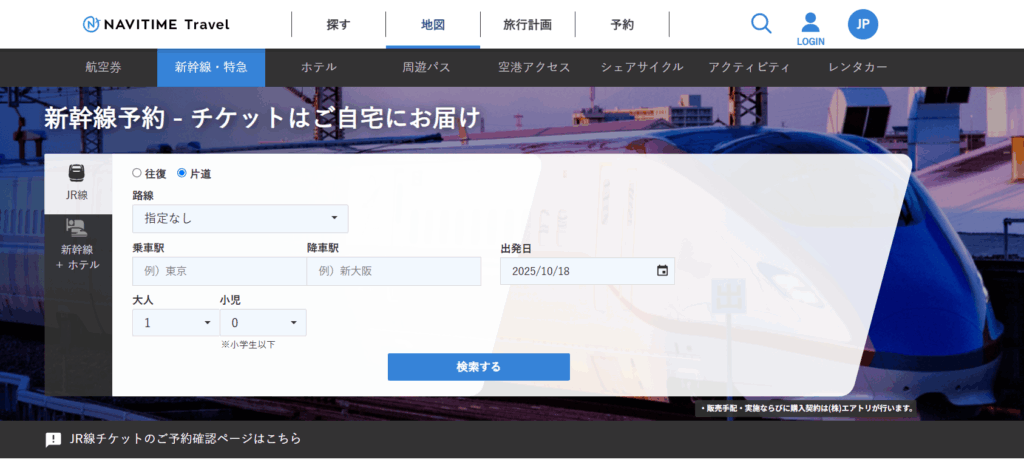1024x465 pixels.
Task: Expand the 路線 dropdown showing 指定なし
Action: coord(240,218)
